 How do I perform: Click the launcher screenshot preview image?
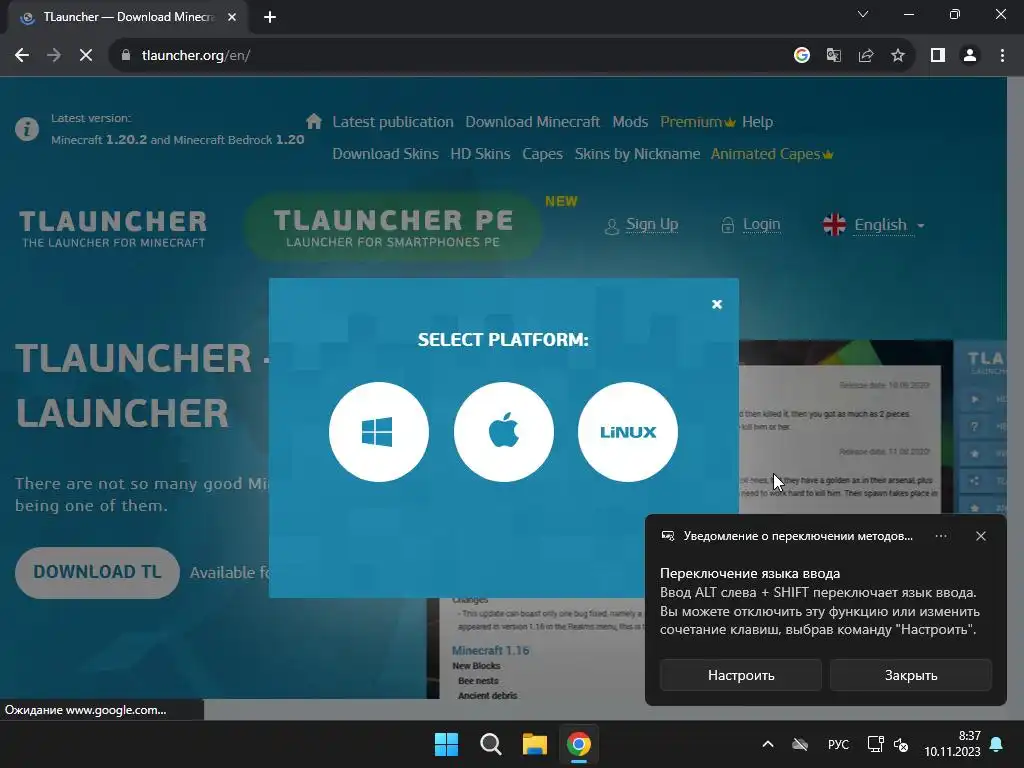pos(847,428)
